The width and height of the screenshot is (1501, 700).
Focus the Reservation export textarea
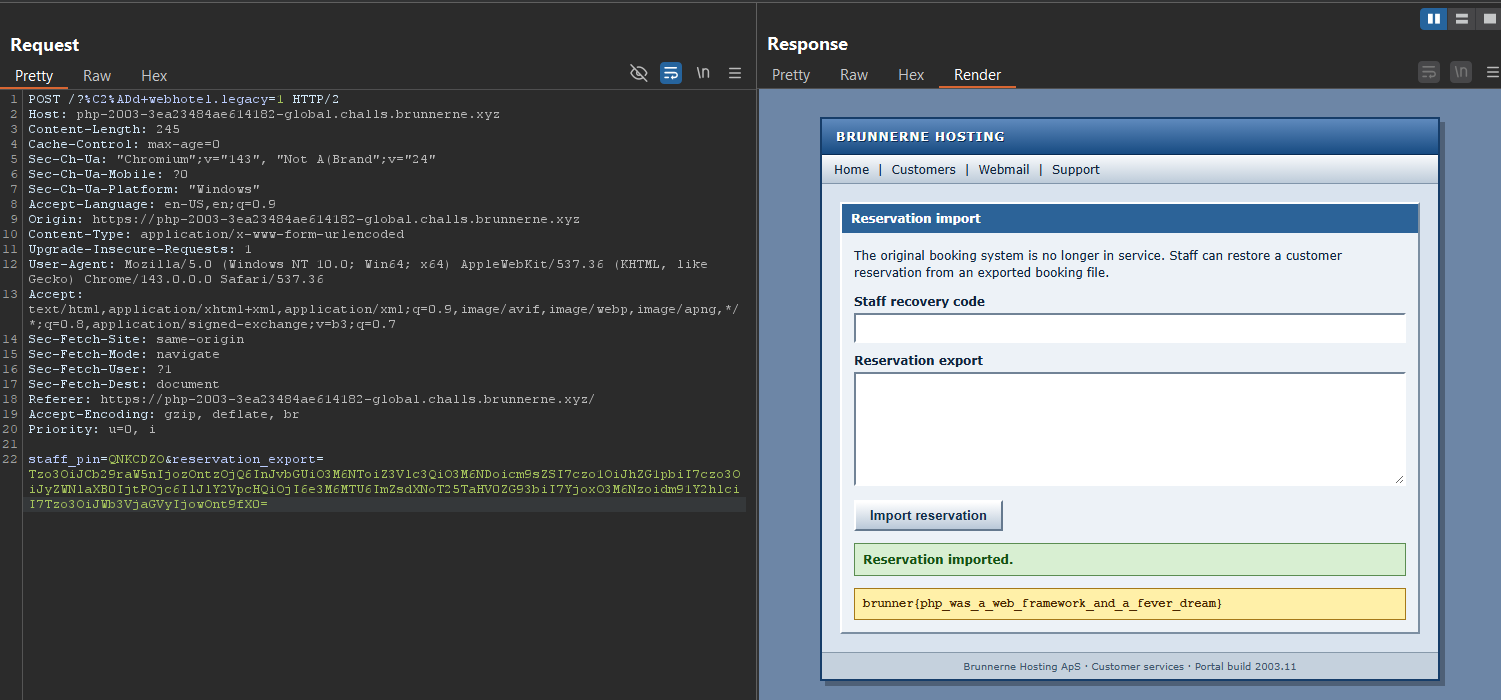coord(1130,429)
